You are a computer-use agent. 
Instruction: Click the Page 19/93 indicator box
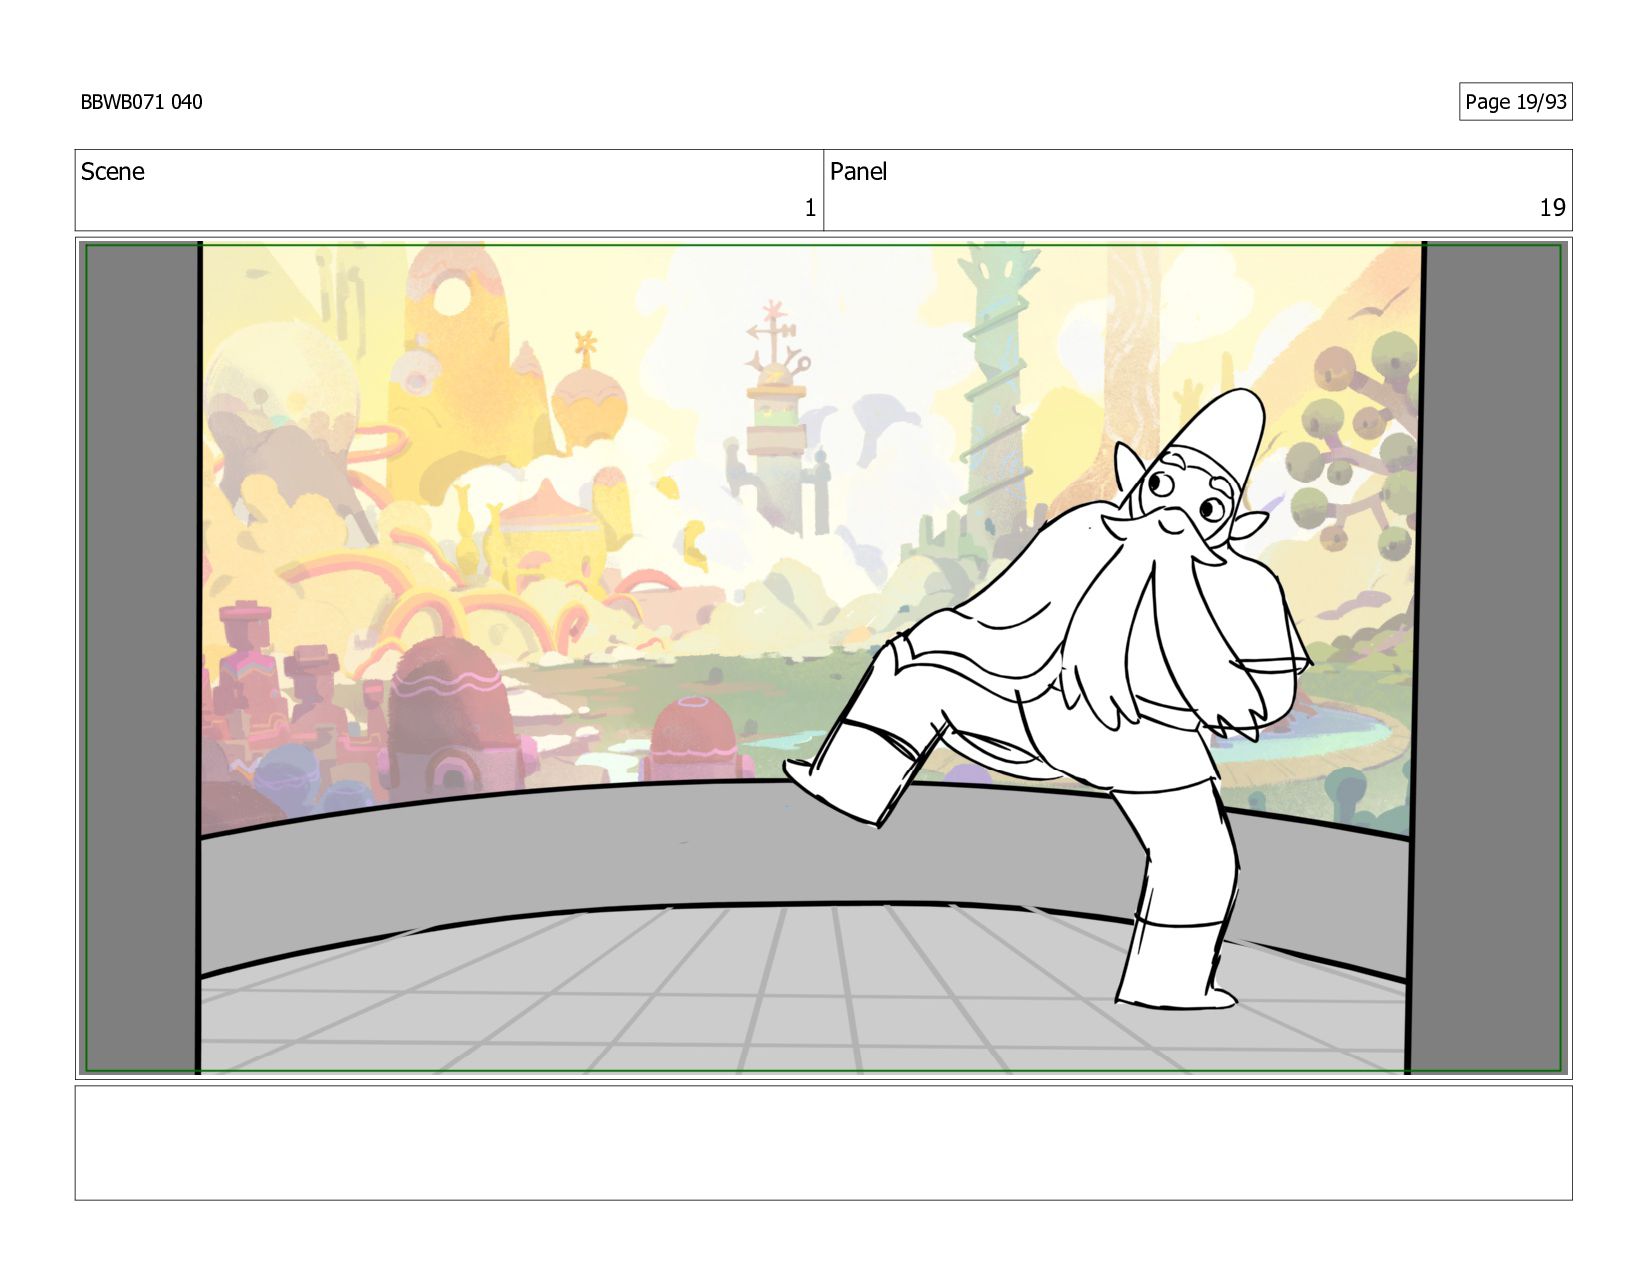(x=1515, y=102)
